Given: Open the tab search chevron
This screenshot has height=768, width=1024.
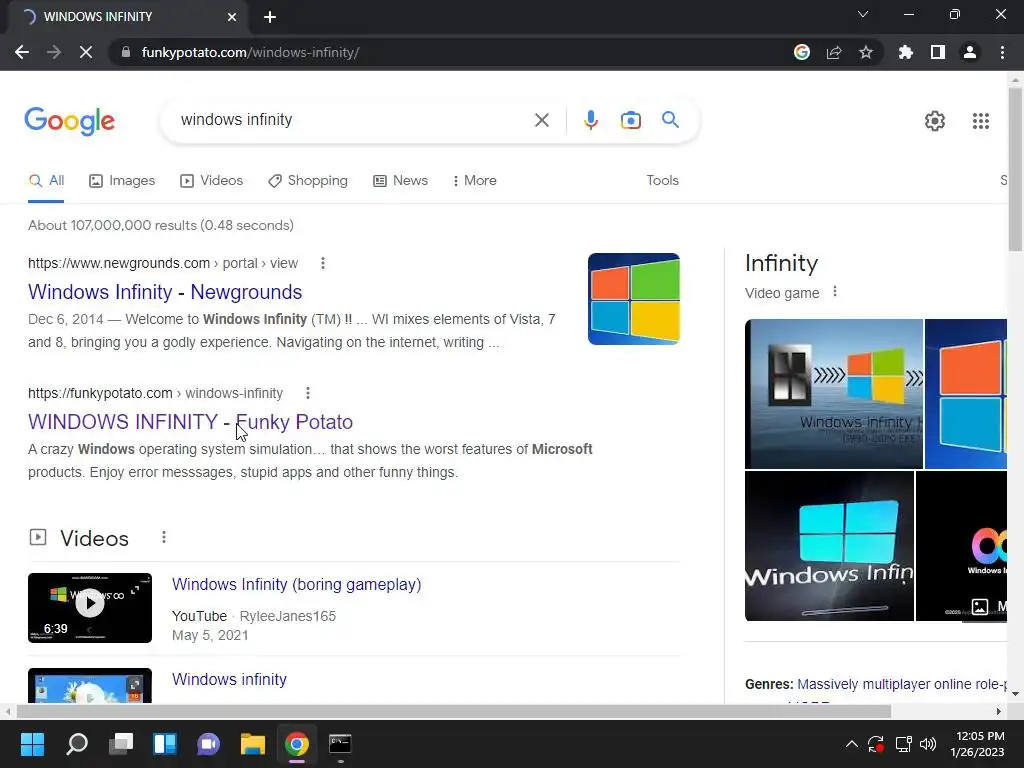Looking at the screenshot, I should [863, 14].
